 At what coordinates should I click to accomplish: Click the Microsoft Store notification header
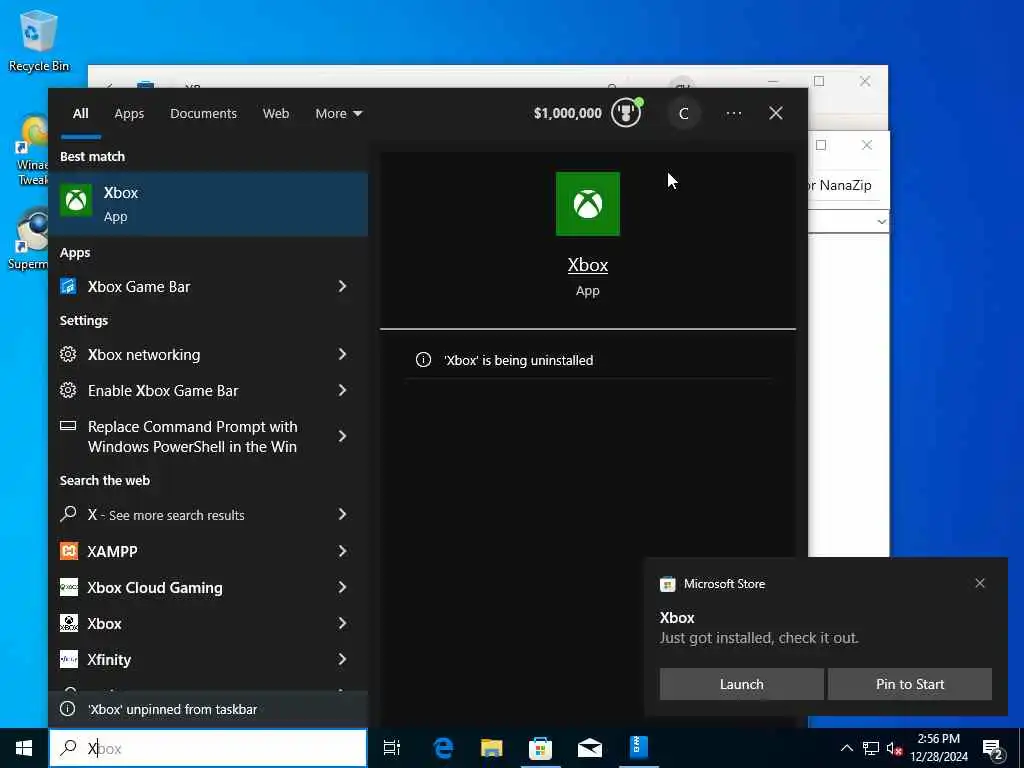coord(724,584)
